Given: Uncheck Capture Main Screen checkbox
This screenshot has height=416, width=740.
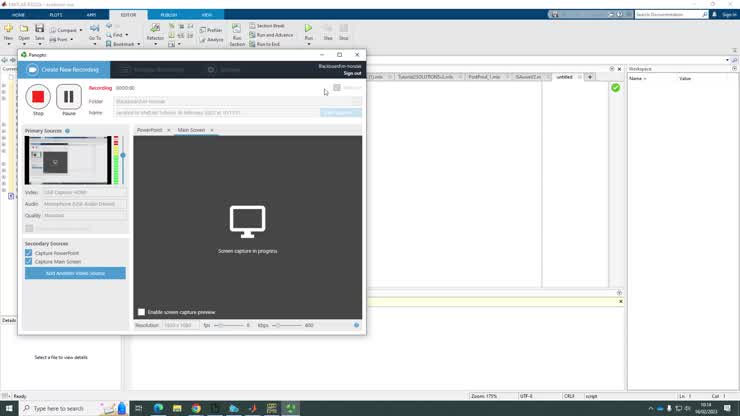Looking at the screenshot, I should (29, 261).
